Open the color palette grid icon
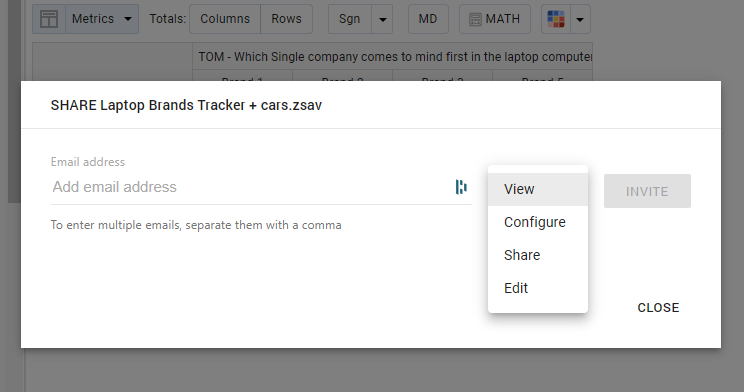The width and height of the screenshot is (744, 392). pyautogui.click(x=556, y=19)
